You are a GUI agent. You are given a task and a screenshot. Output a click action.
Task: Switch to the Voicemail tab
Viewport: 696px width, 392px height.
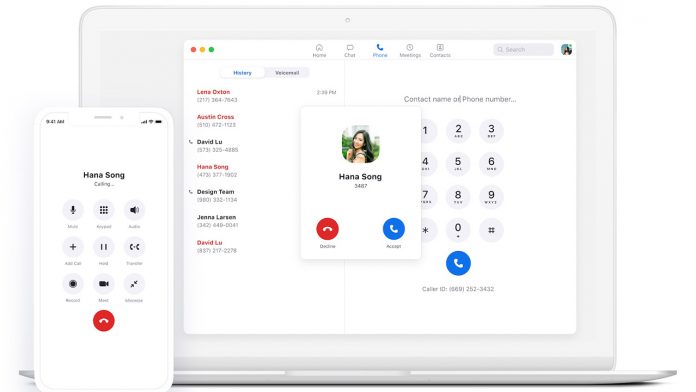pos(287,73)
